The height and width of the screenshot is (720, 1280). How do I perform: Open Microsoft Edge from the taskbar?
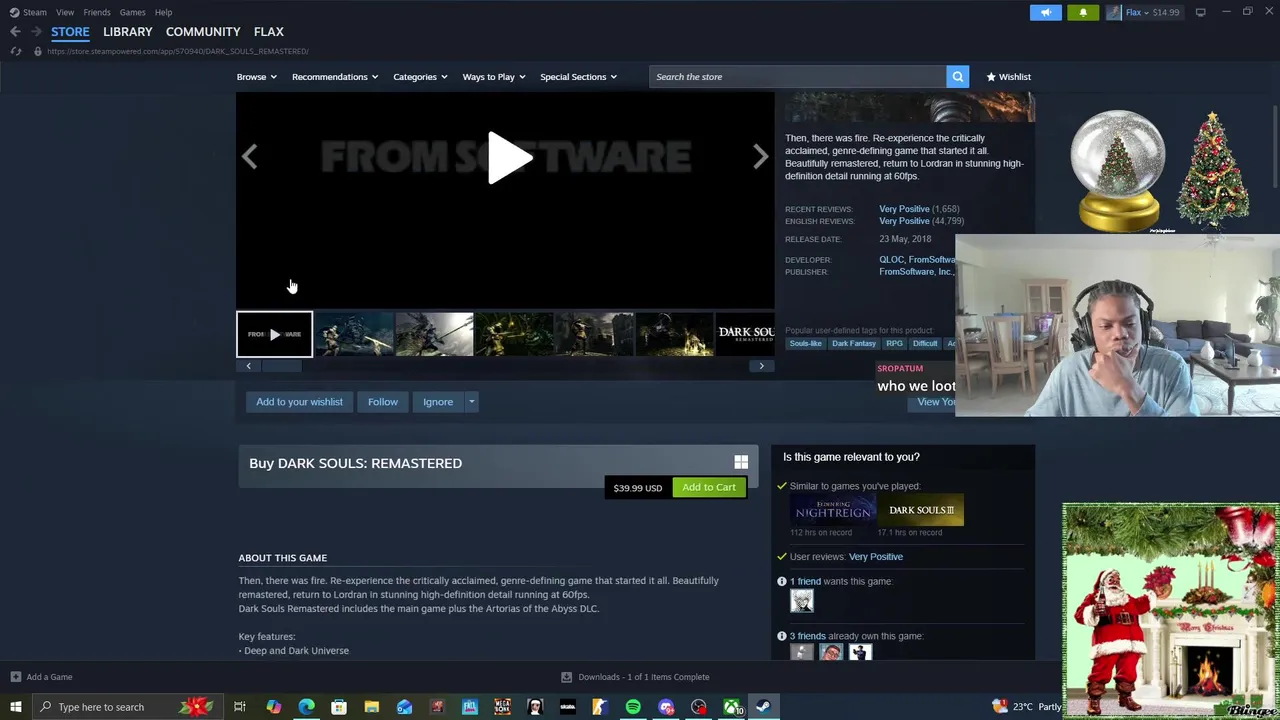(306, 707)
